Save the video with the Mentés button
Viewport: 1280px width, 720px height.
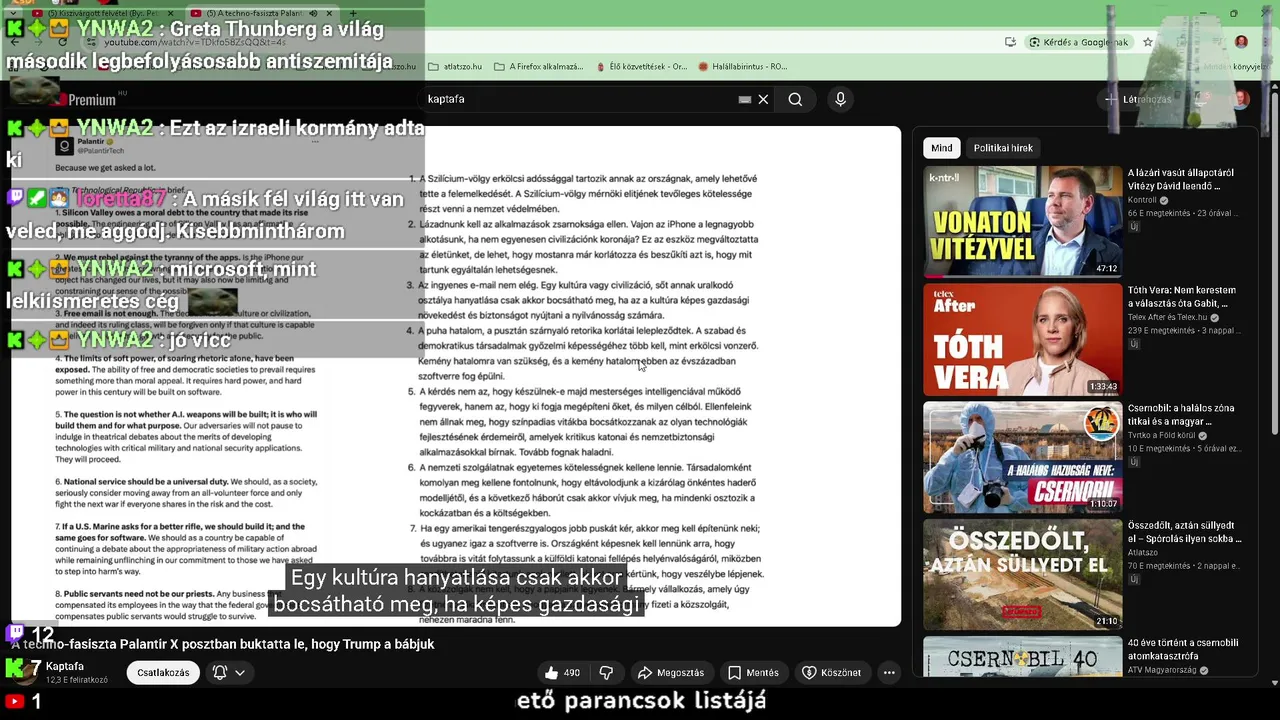click(754, 673)
